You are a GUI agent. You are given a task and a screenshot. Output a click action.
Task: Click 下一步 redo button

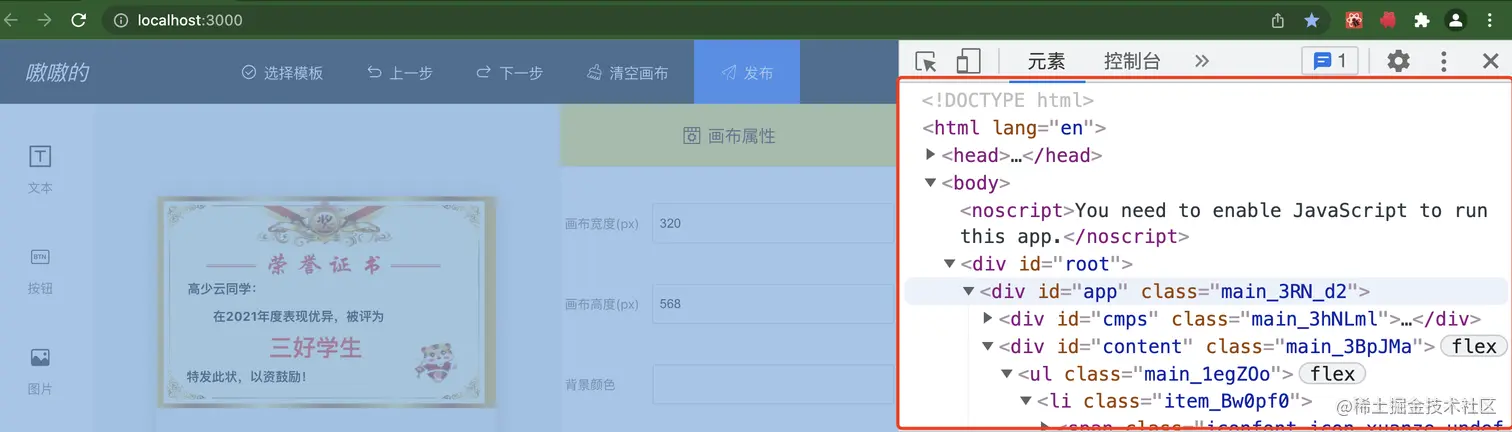(x=509, y=72)
